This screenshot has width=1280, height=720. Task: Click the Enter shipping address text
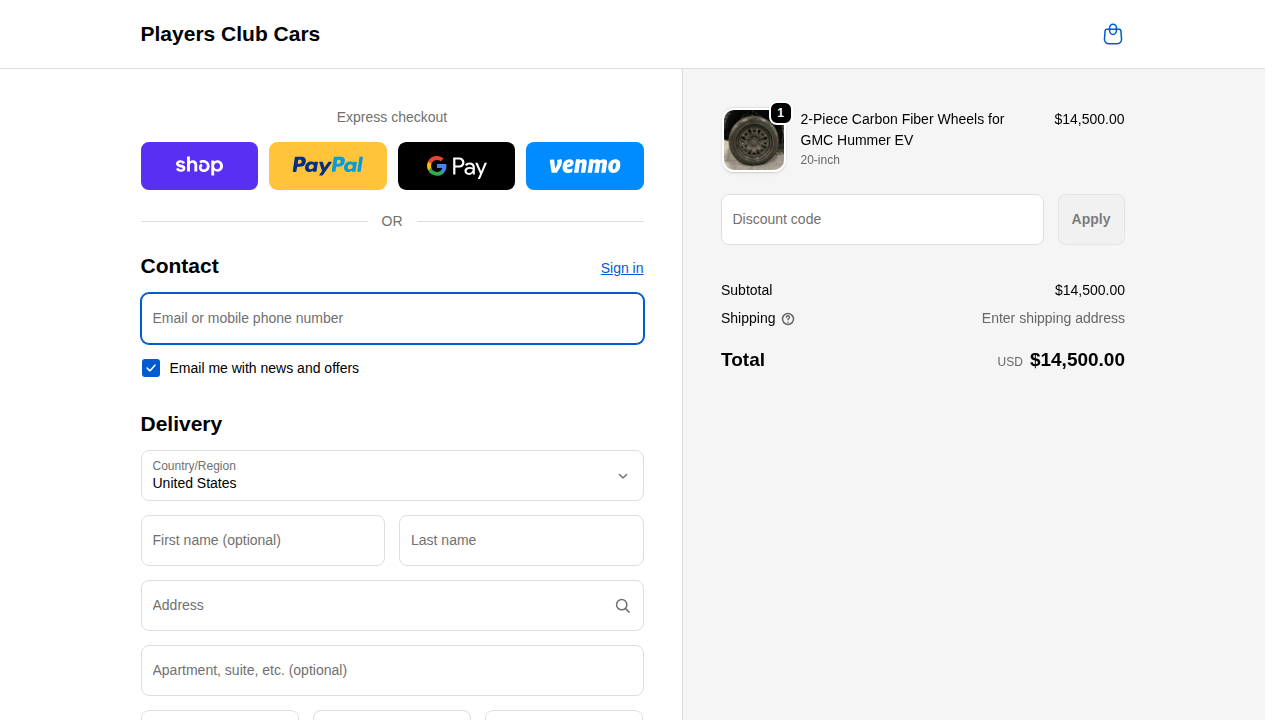(x=1053, y=318)
